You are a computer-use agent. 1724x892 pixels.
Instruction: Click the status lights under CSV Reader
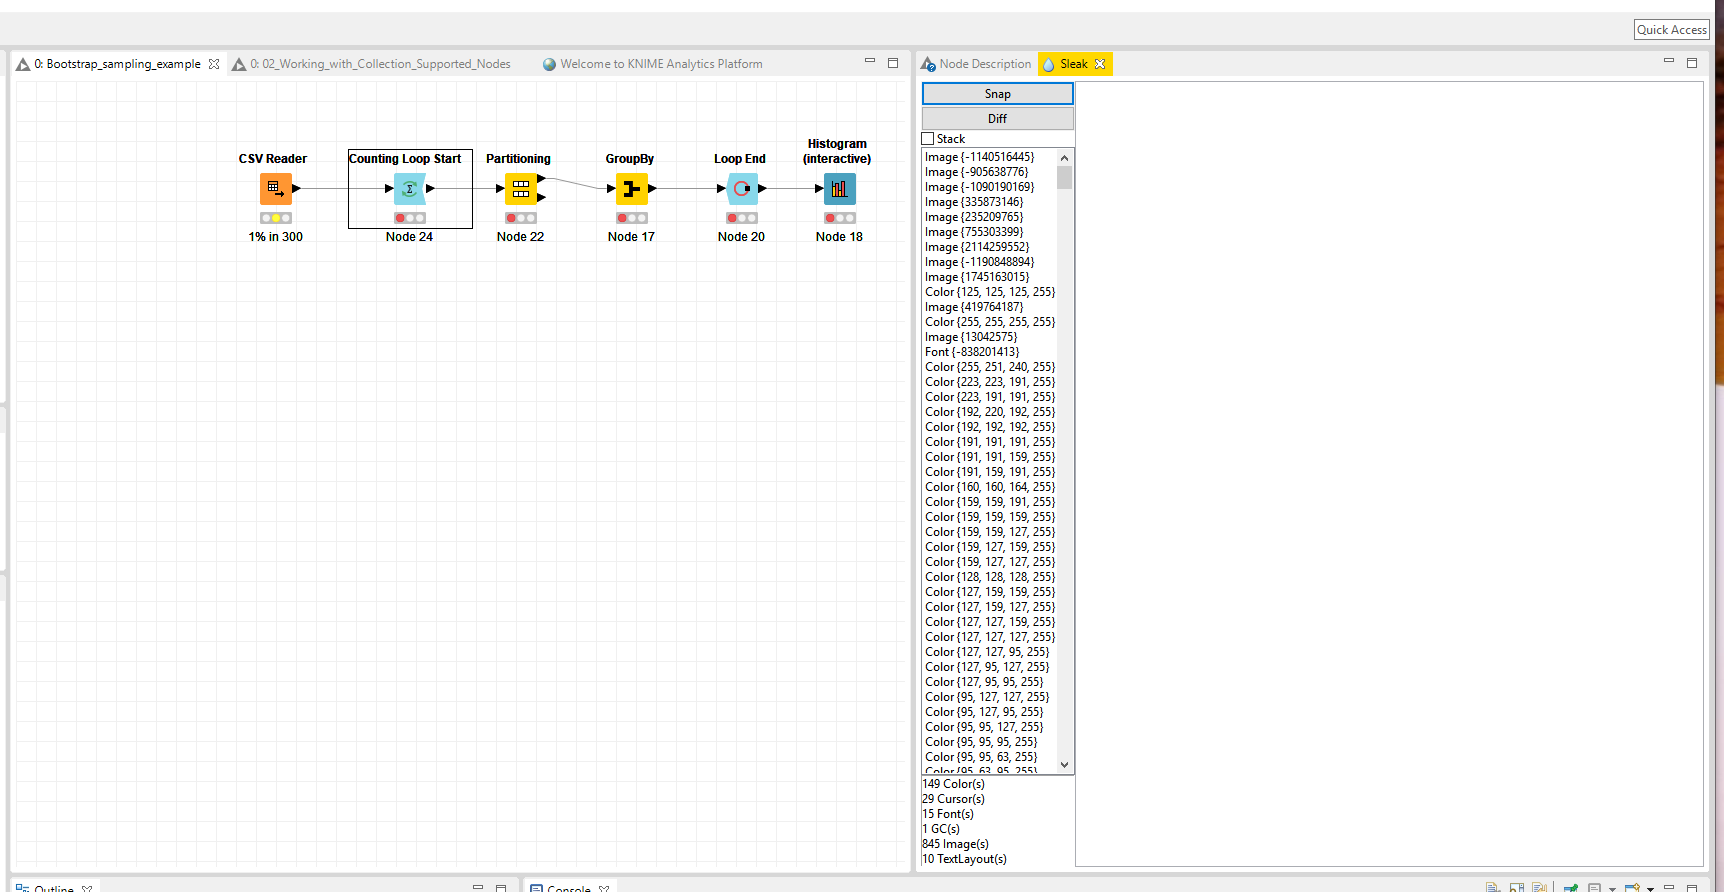276,218
